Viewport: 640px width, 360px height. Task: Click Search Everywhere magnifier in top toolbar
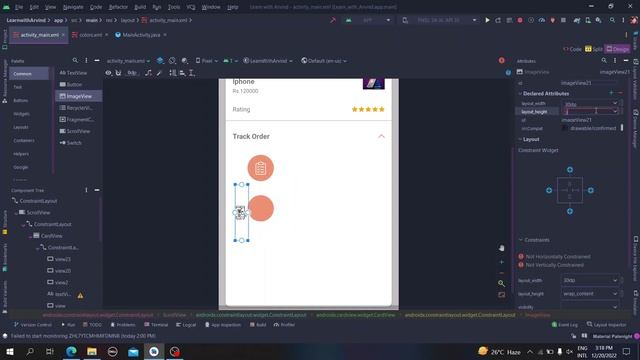tap(612, 20)
